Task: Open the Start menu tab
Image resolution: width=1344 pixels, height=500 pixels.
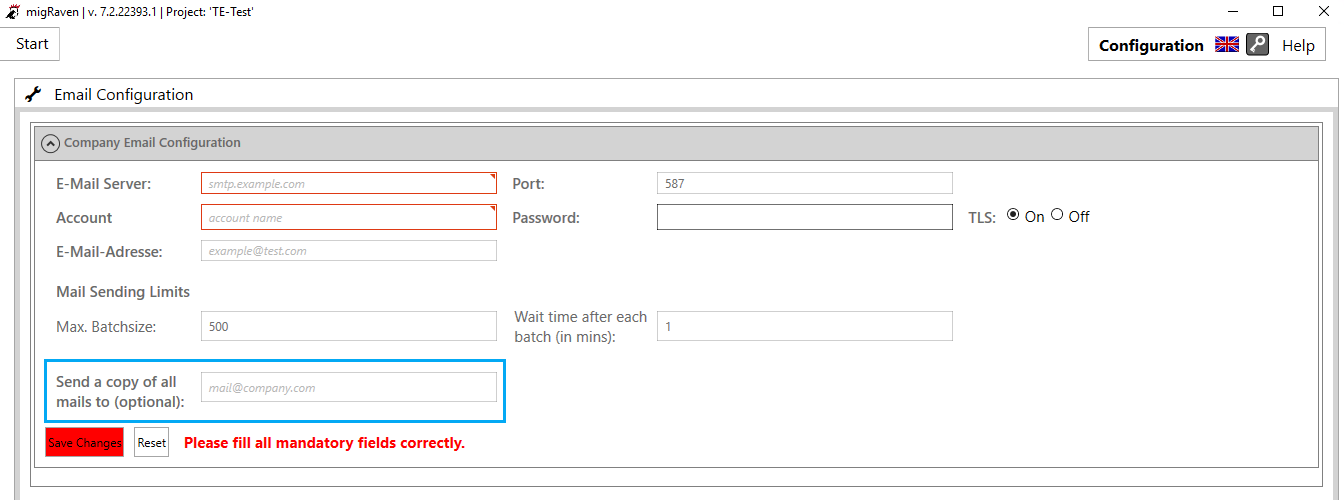Action: coord(32,44)
